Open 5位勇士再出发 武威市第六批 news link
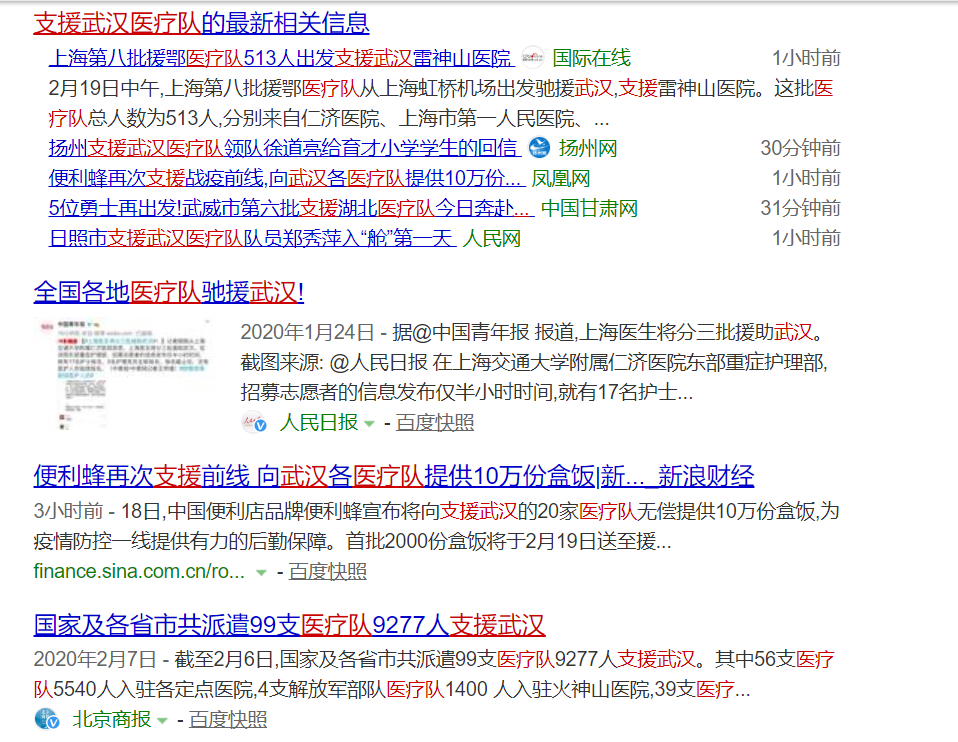 click(290, 209)
